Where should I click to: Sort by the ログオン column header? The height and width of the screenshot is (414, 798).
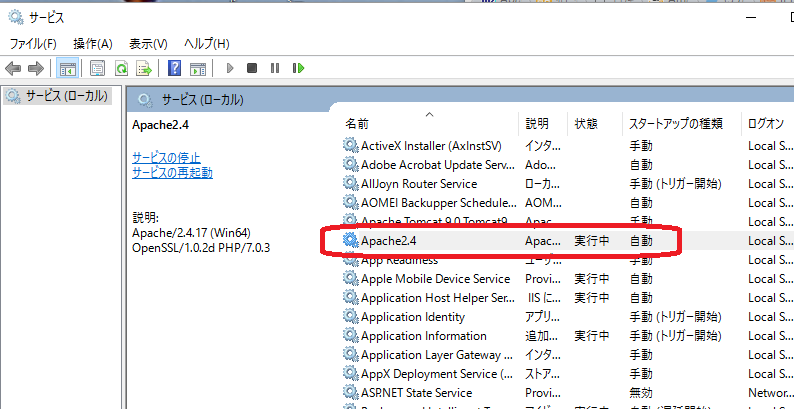765,124
